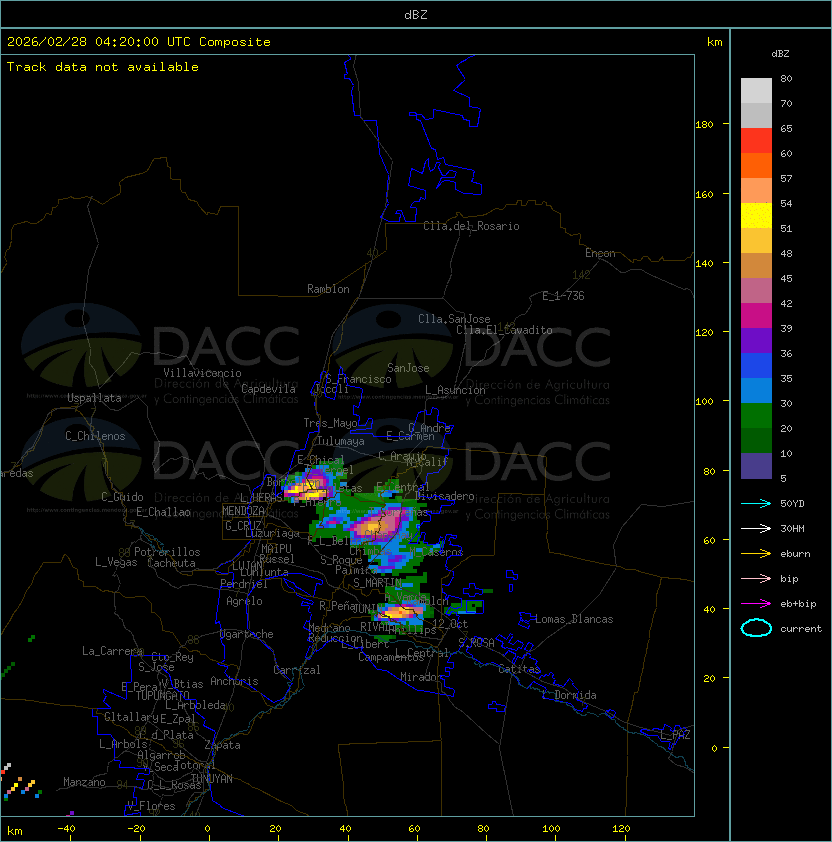Select the light gray 70-80 dBZ swatch
The height and width of the screenshot is (842, 832).
[756, 91]
